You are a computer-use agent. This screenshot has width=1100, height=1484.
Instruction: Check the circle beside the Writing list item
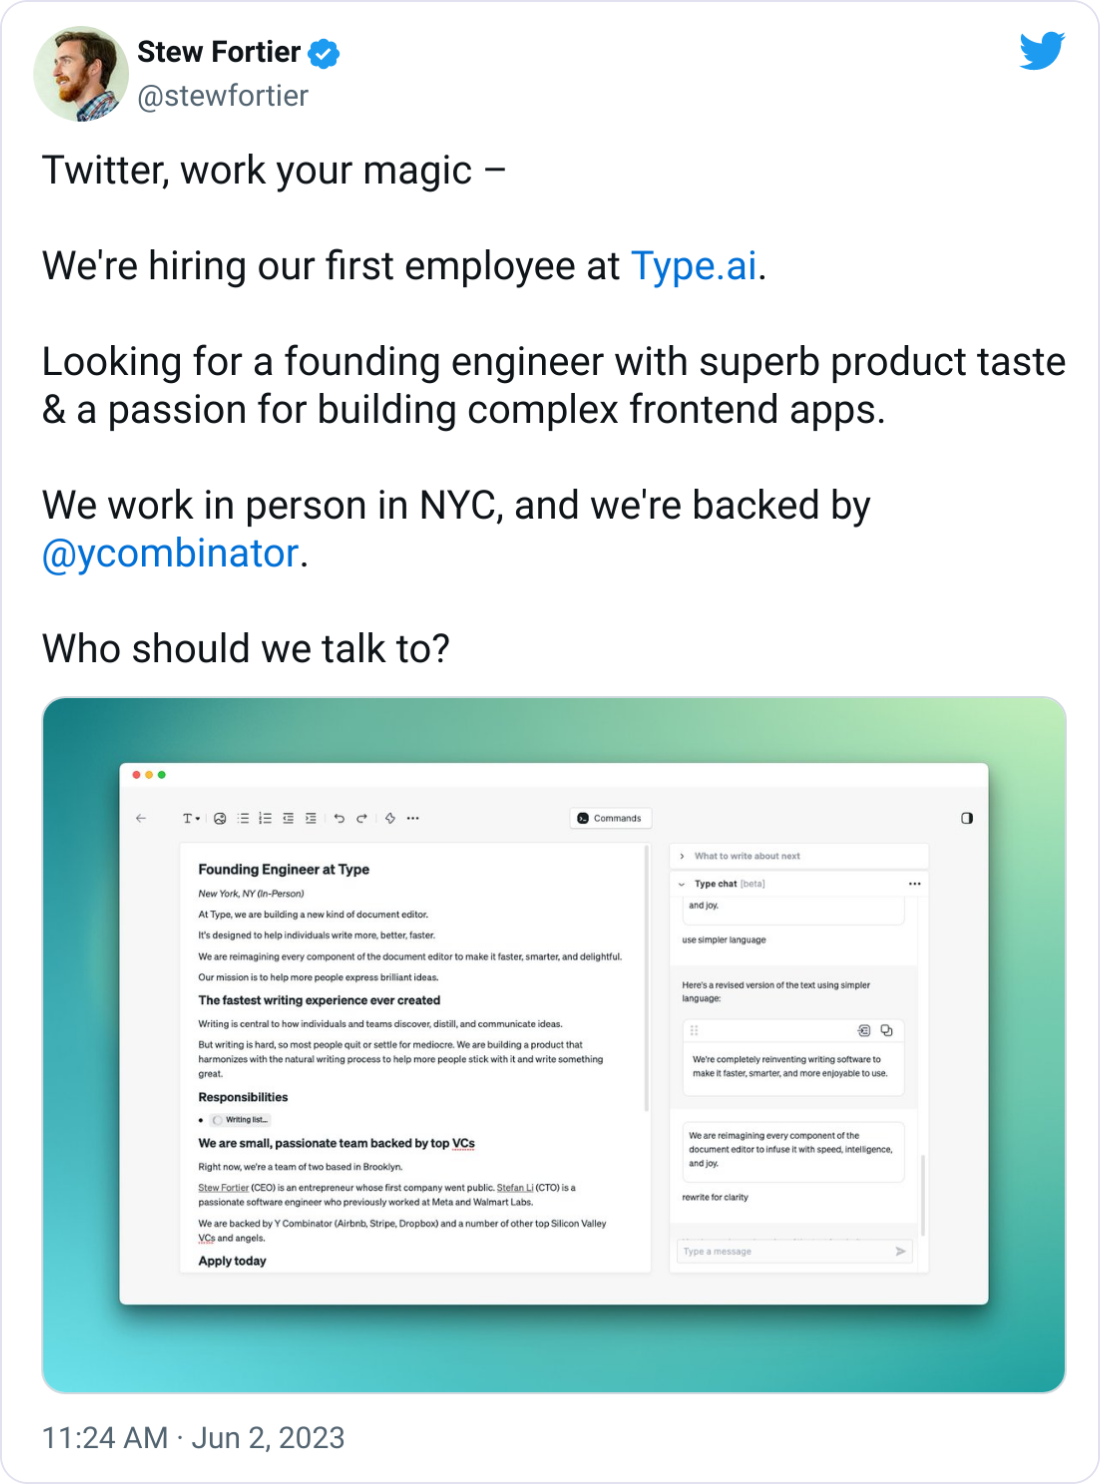coord(218,1120)
